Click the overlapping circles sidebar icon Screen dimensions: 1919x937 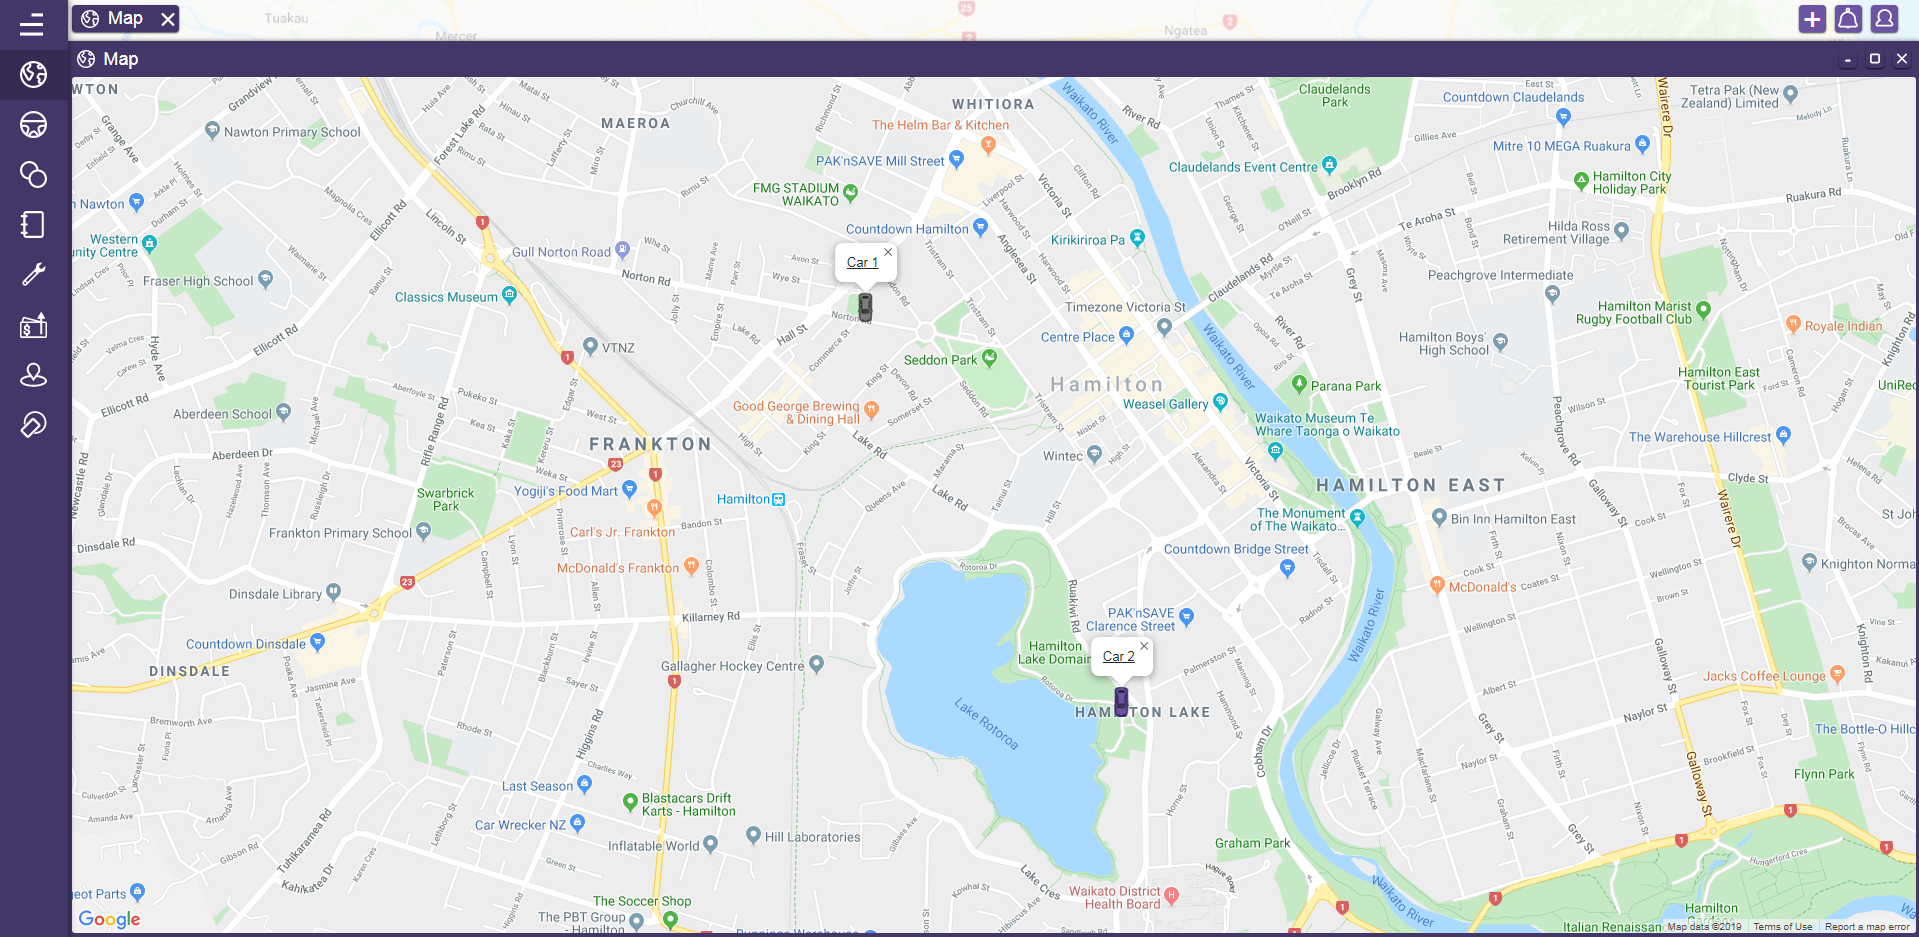click(x=34, y=175)
